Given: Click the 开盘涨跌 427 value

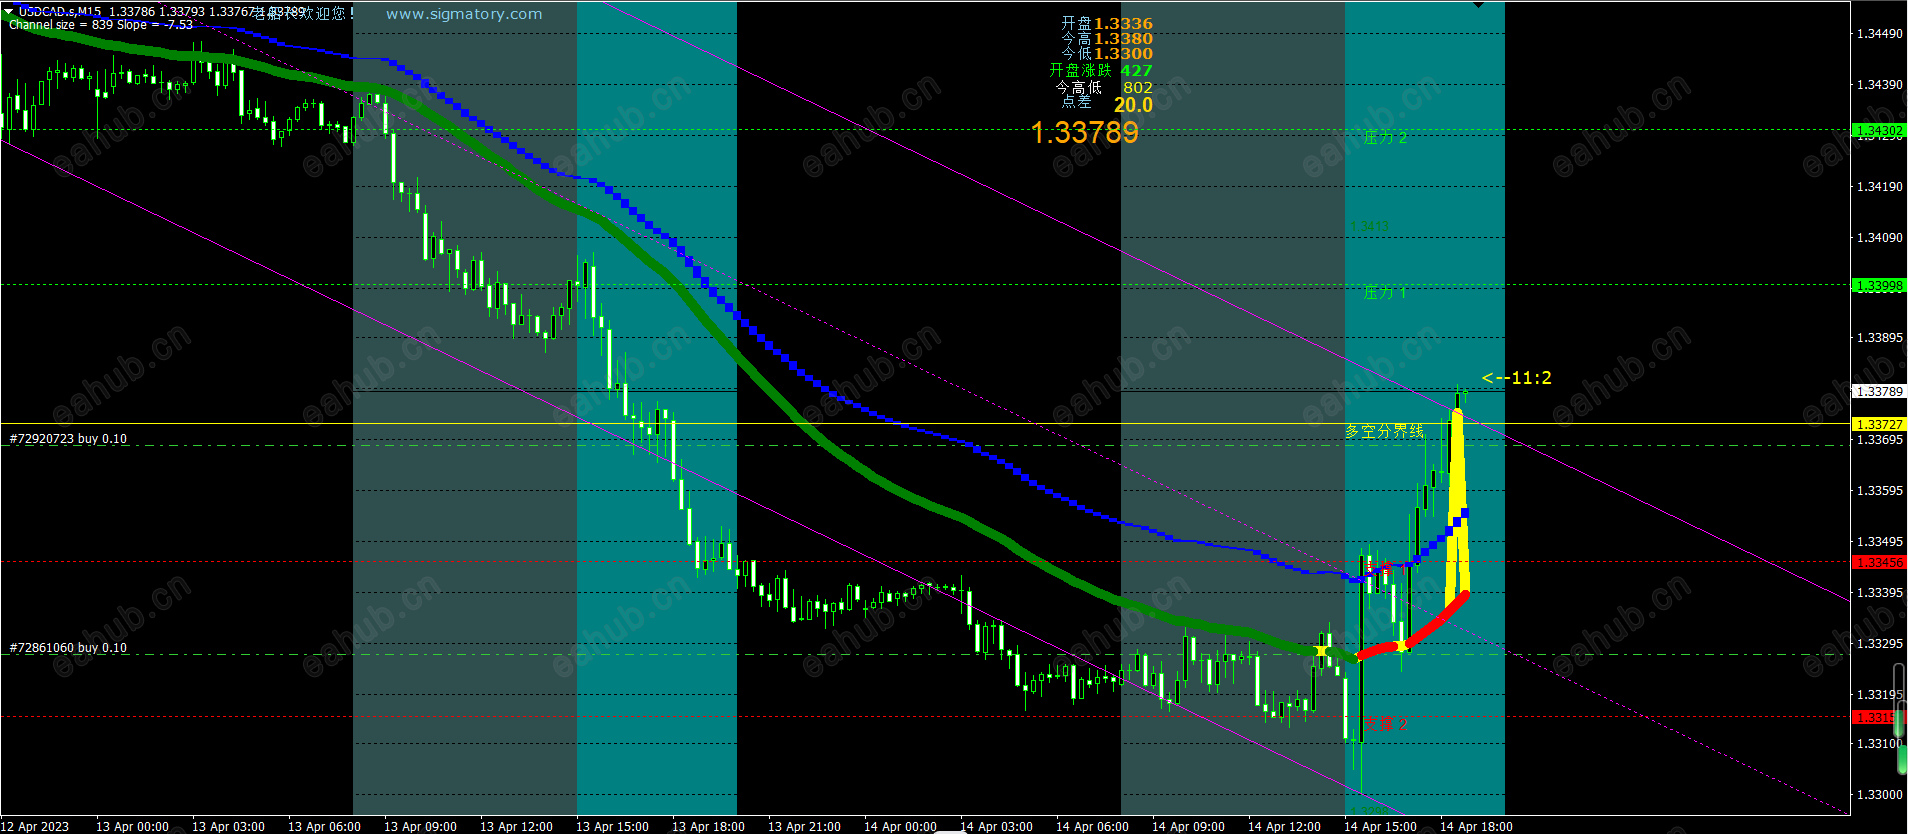Looking at the screenshot, I should pos(1136,70).
